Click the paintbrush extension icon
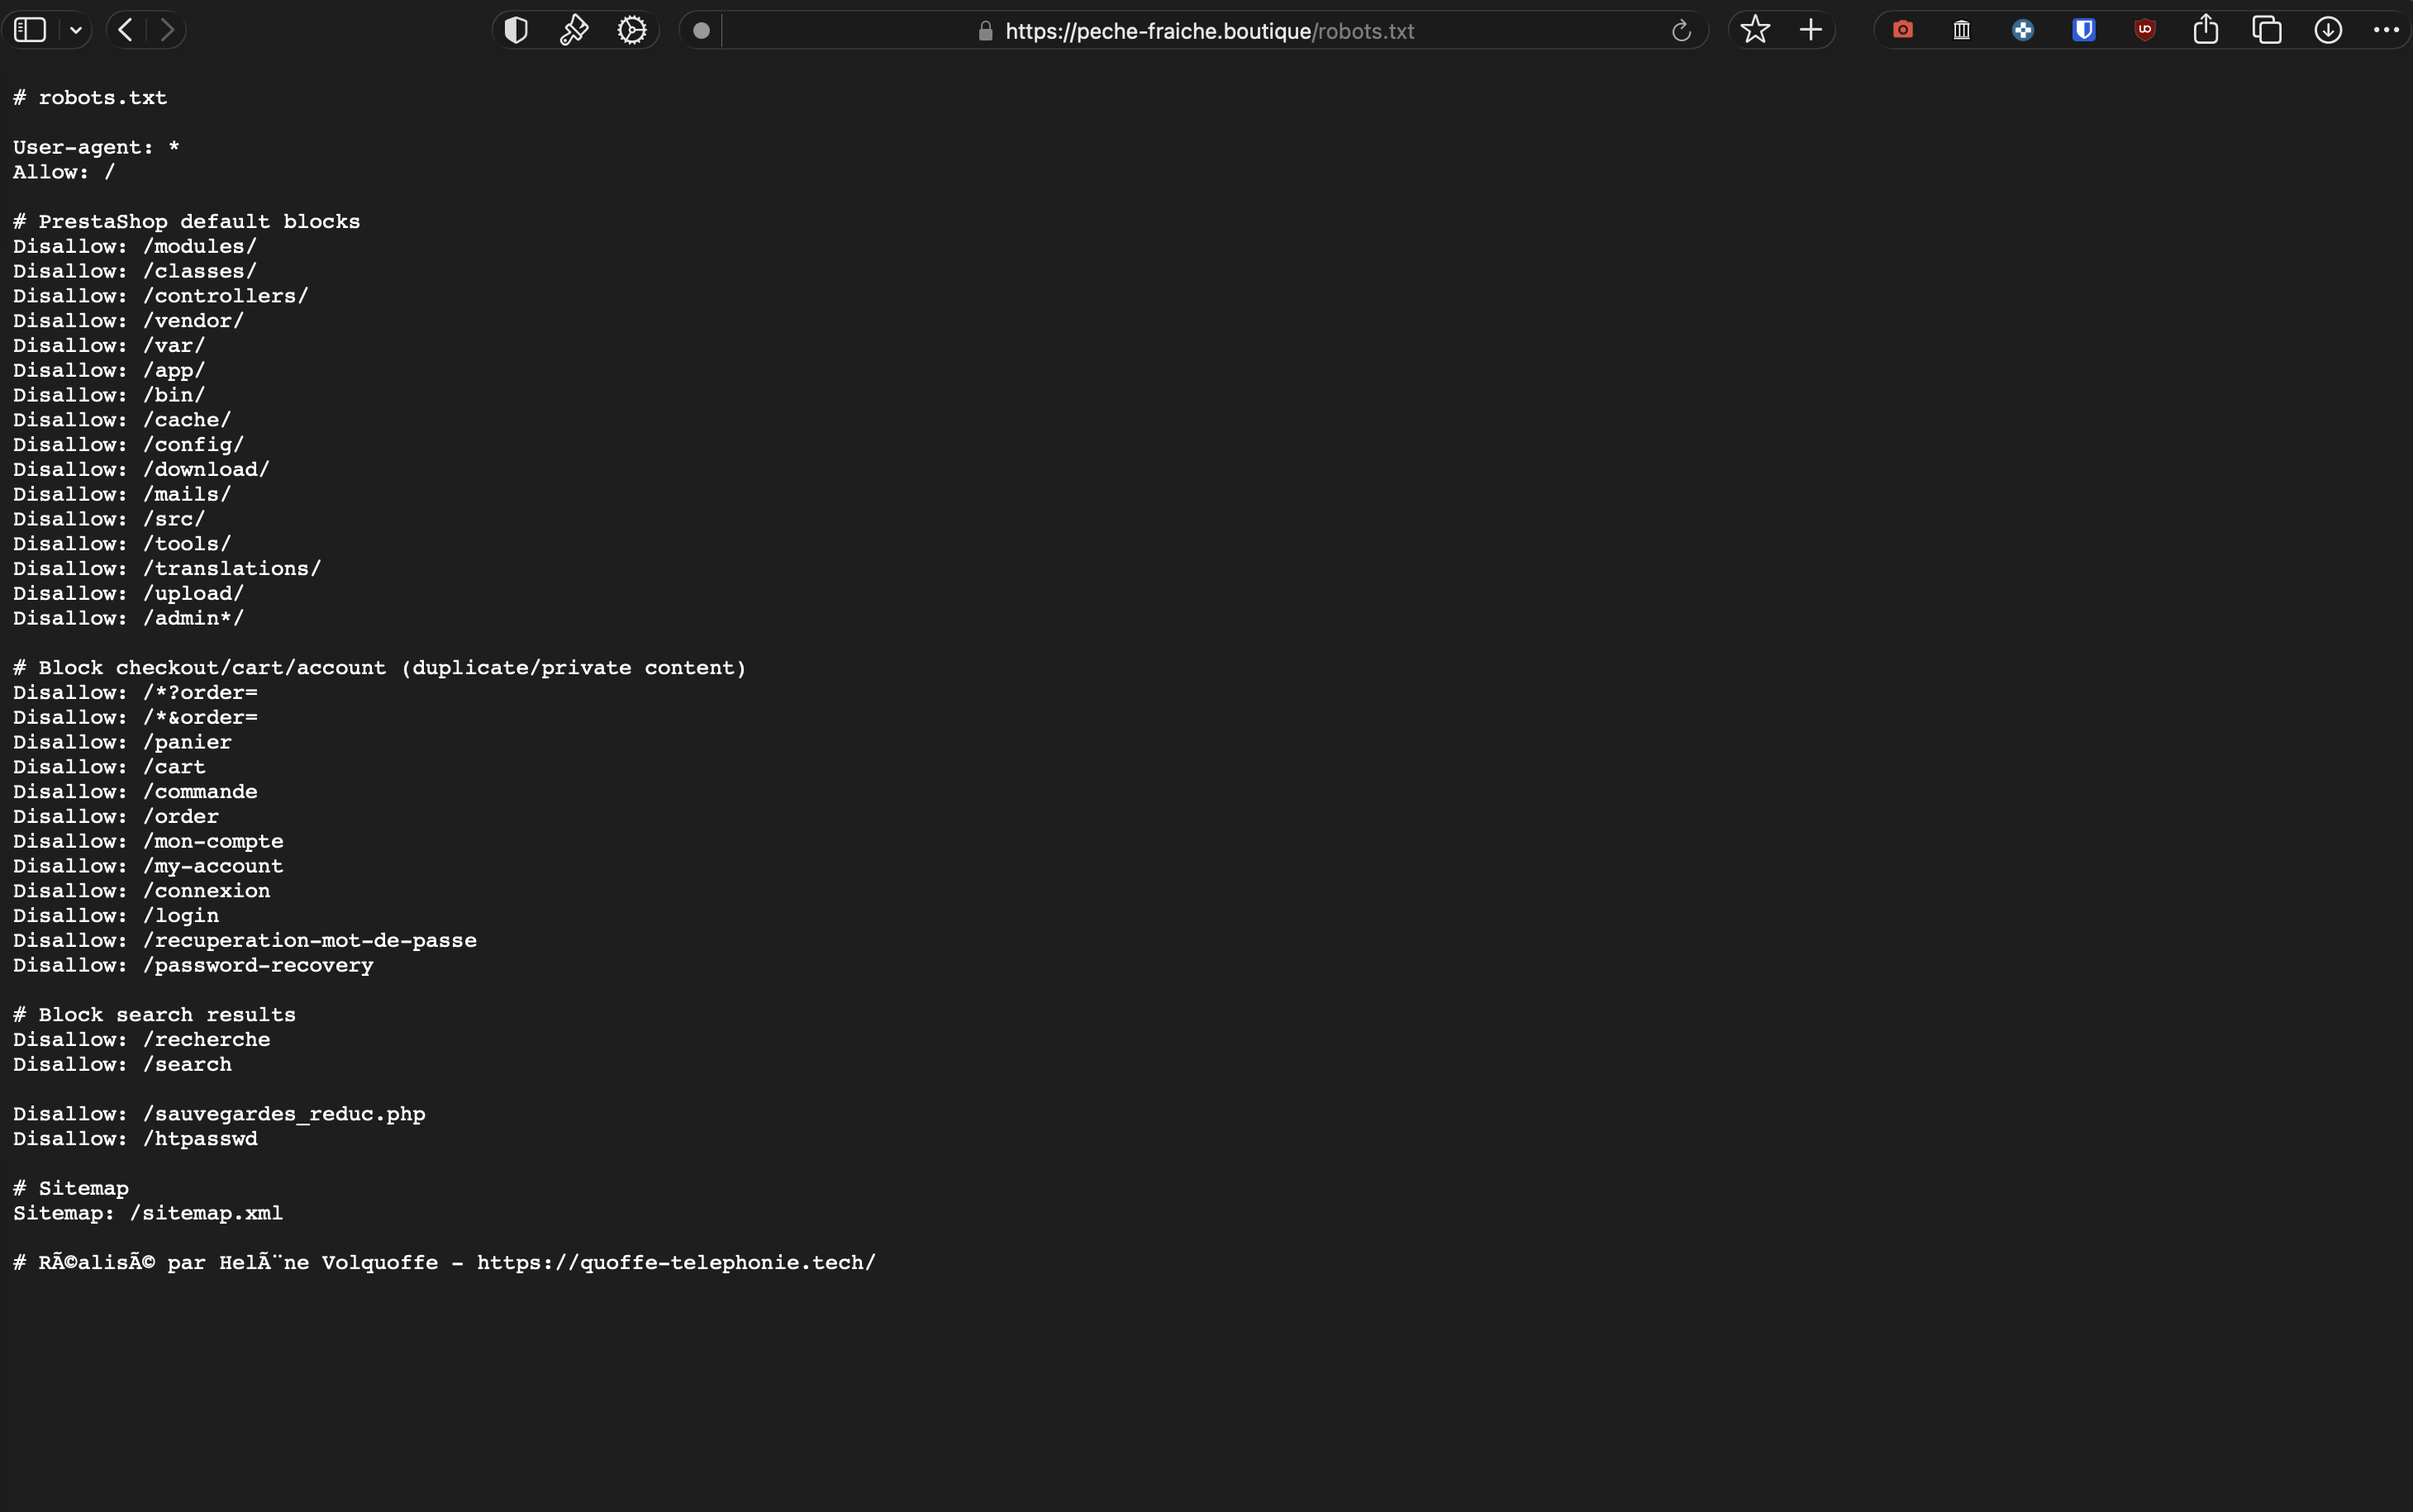Screen dimensions: 2413x1512 click(574, 30)
